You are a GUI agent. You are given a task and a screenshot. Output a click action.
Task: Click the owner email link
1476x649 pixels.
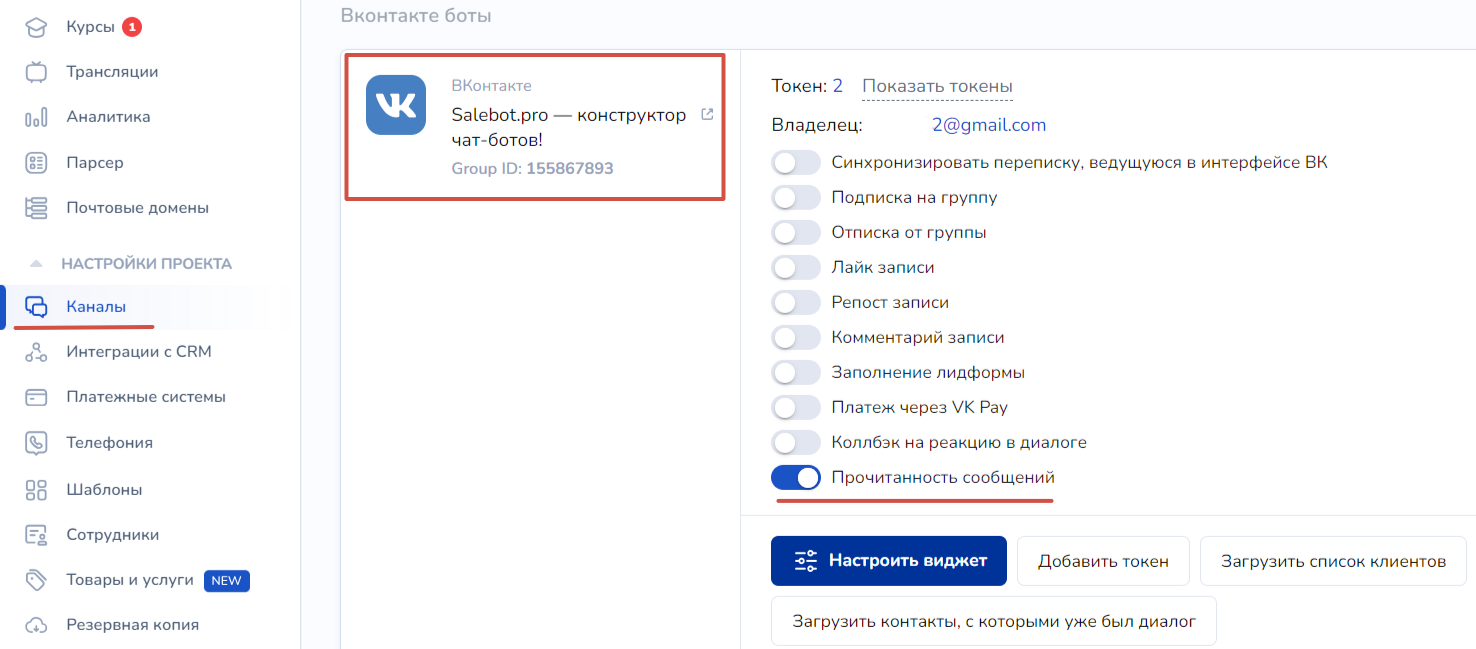(988, 125)
